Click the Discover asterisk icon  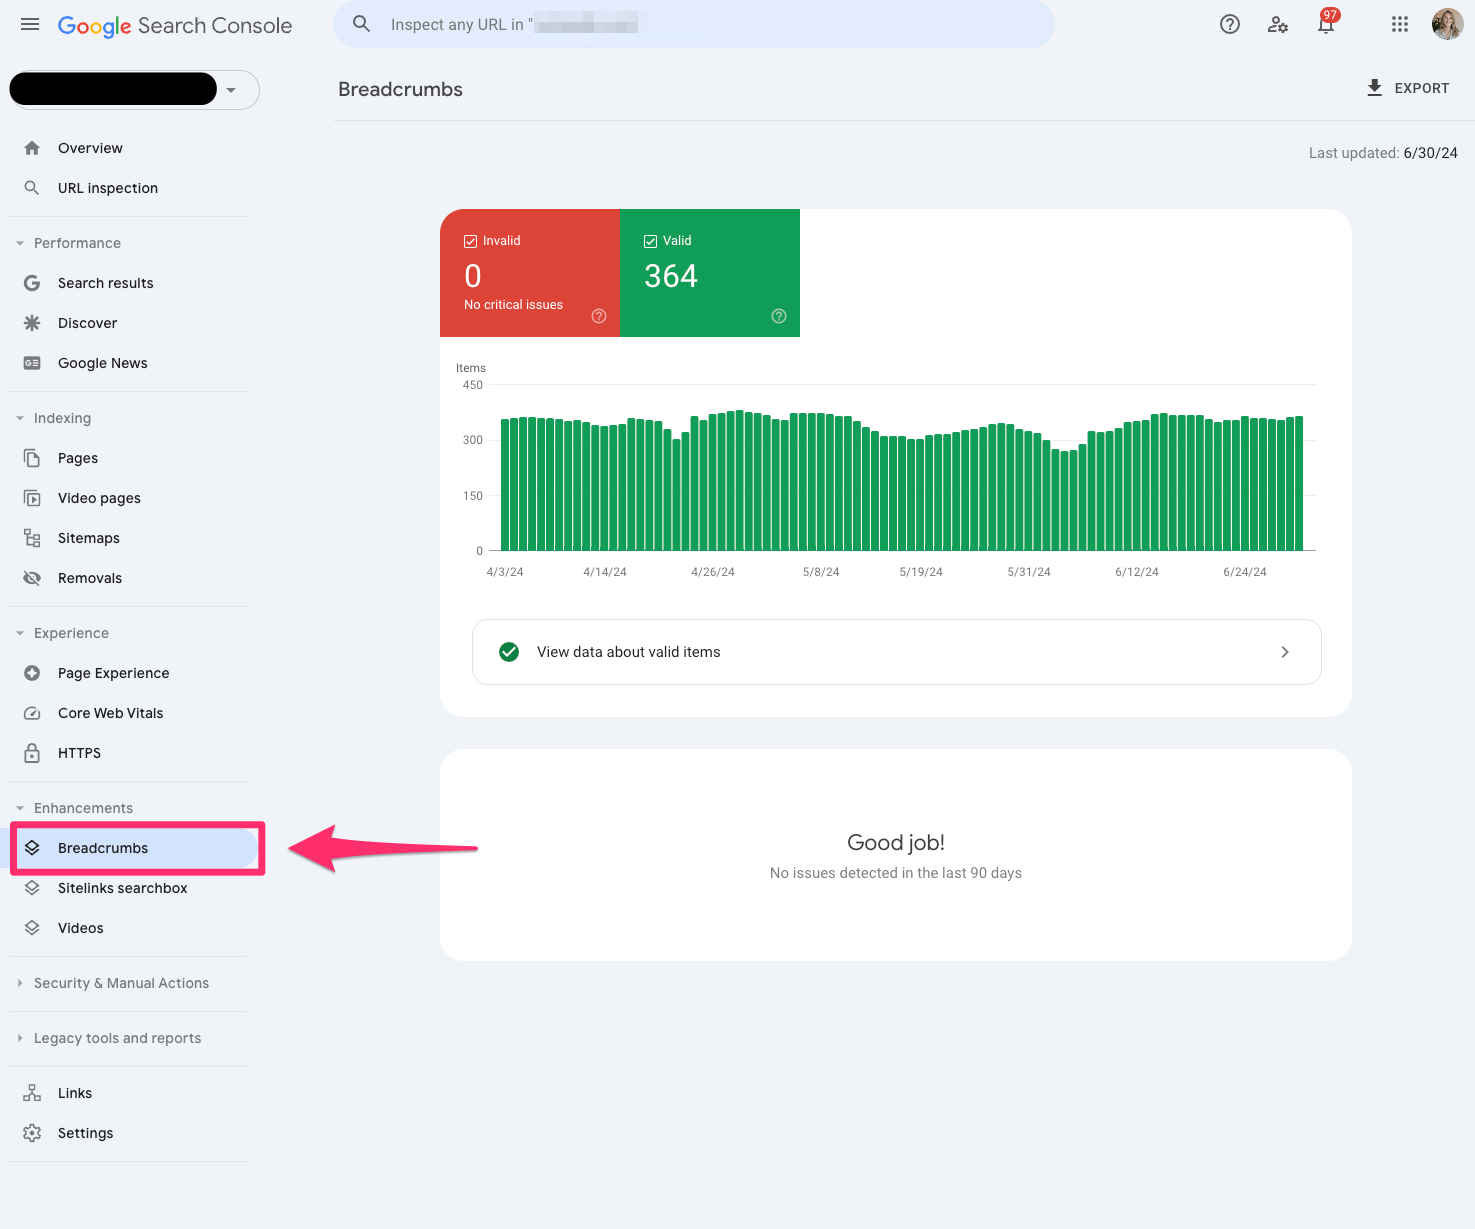coord(32,323)
